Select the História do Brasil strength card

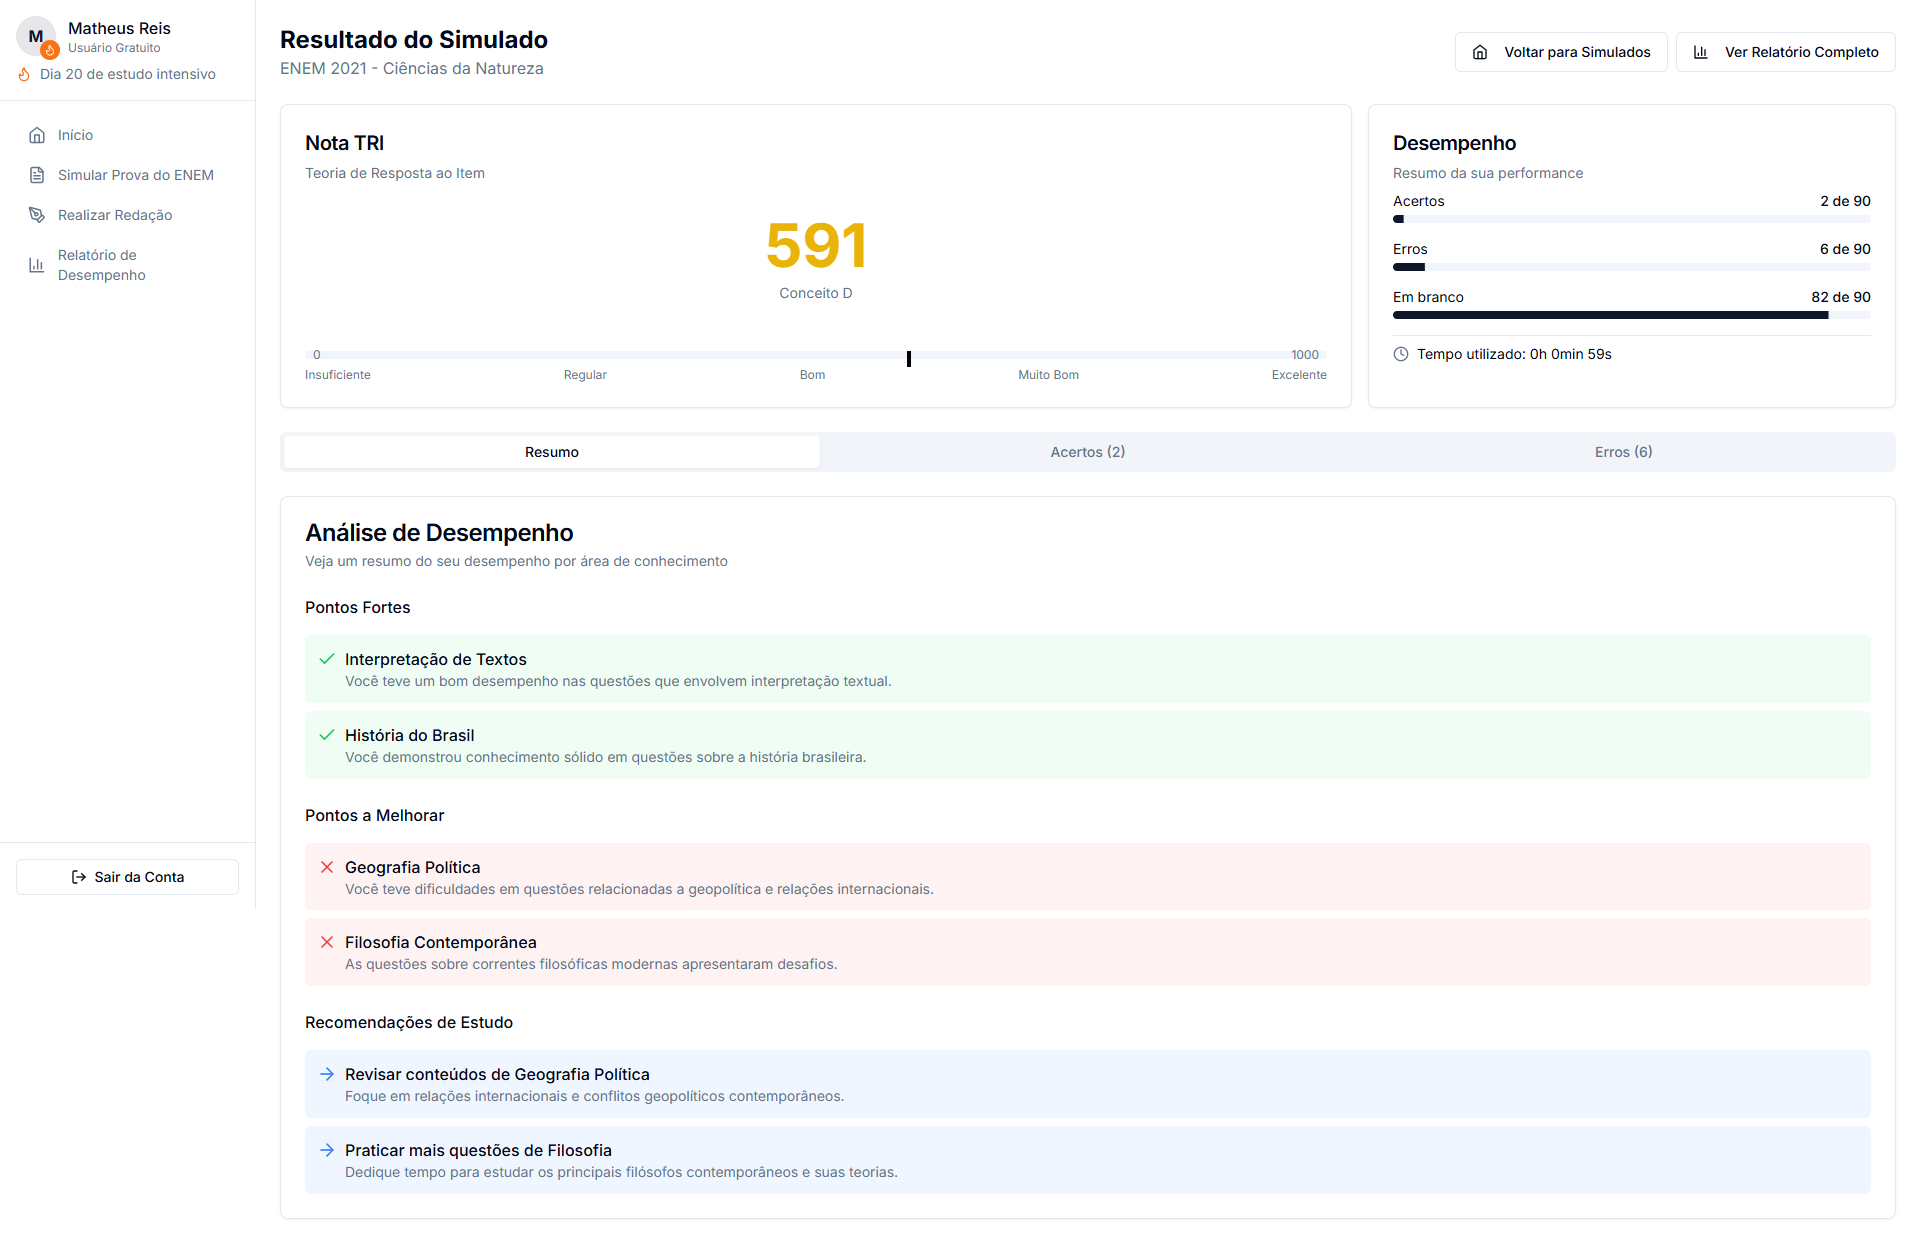coord(1087,744)
